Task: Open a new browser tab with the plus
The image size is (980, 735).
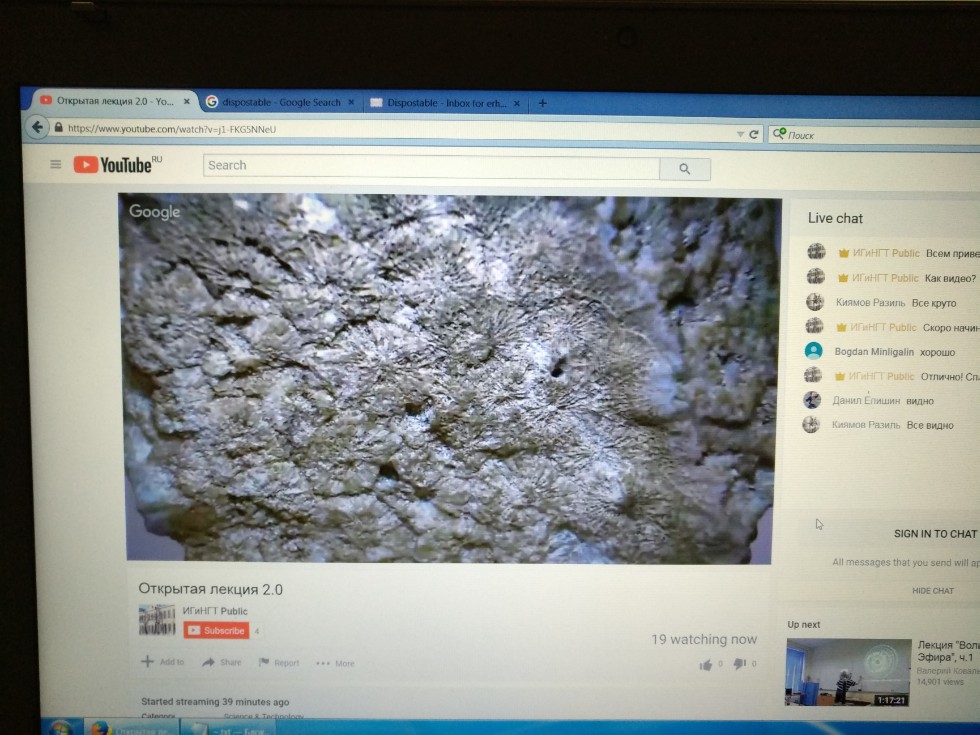Action: click(543, 103)
